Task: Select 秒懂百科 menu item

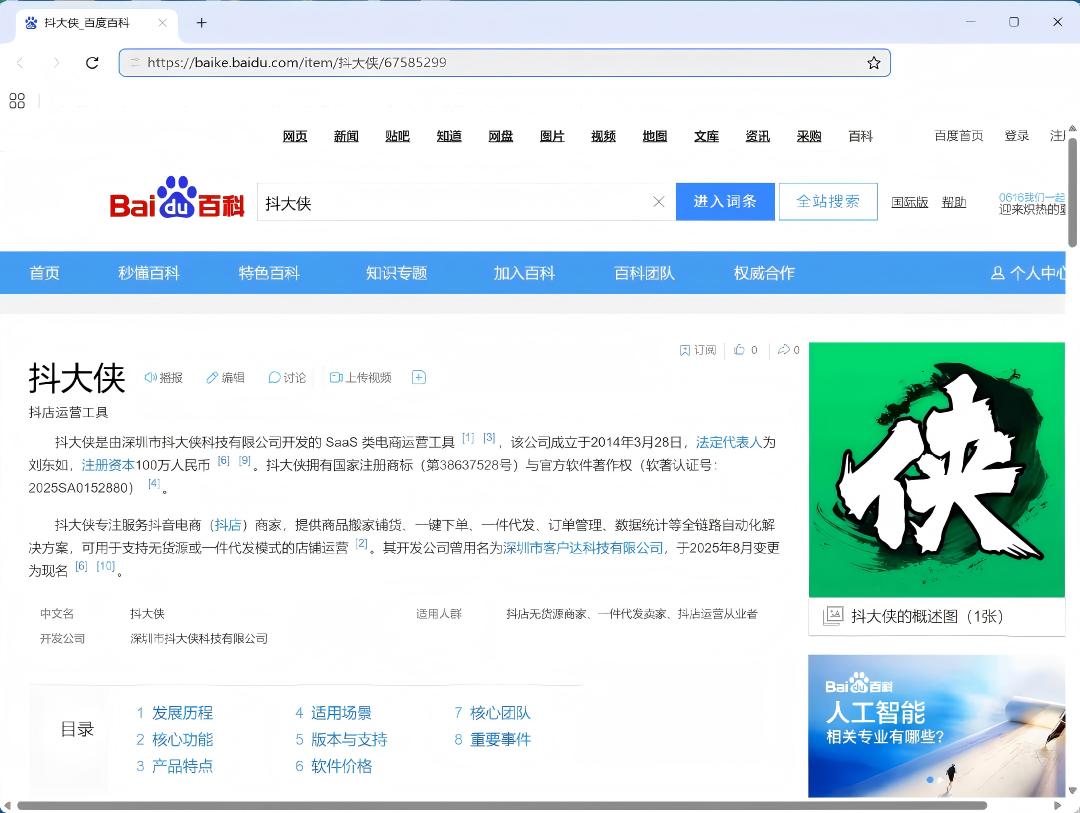Action: [x=149, y=273]
